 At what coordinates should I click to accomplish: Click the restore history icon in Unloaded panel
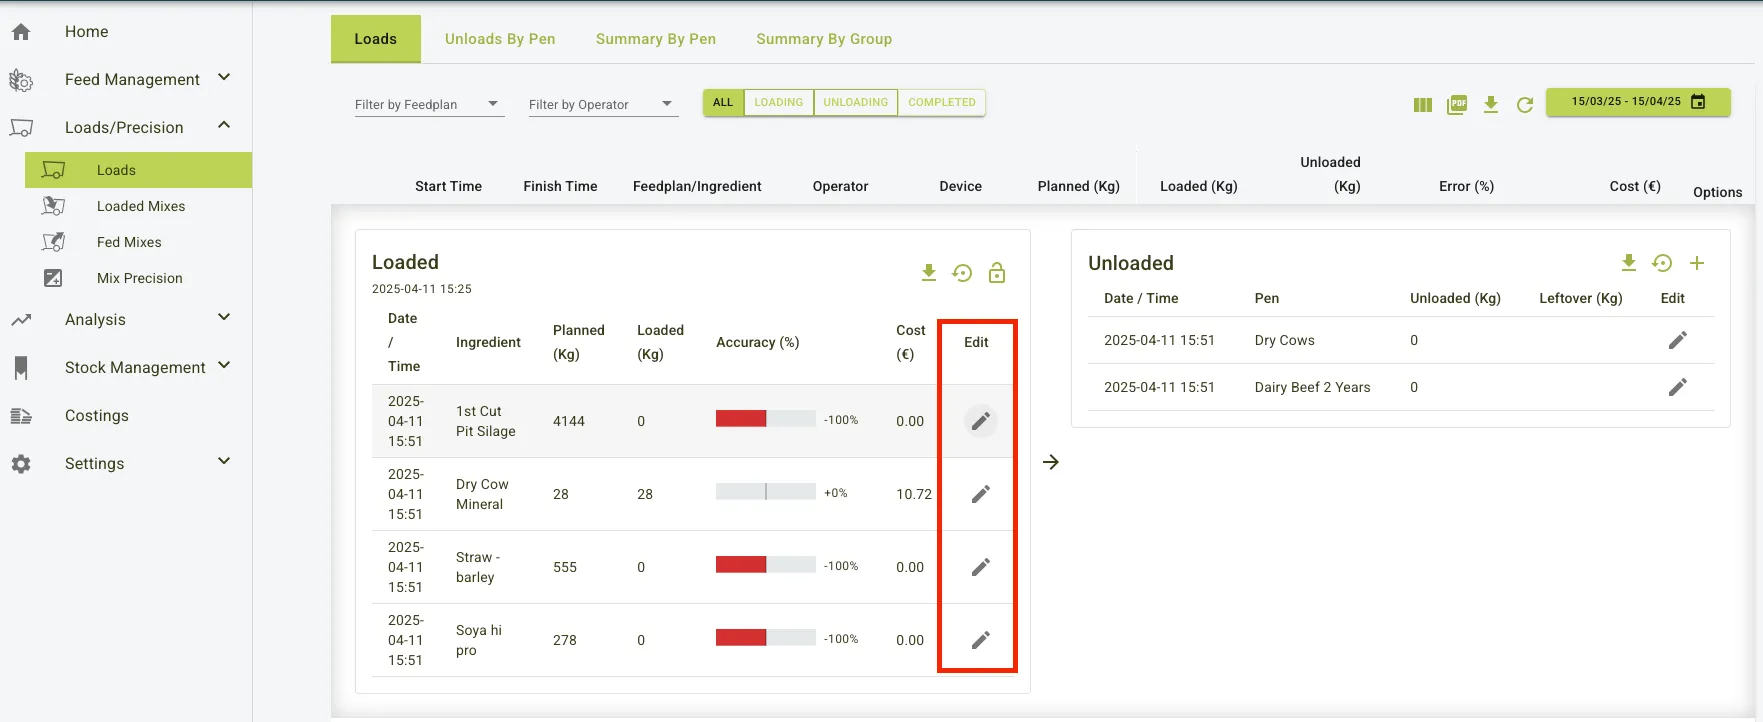pos(1662,263)
